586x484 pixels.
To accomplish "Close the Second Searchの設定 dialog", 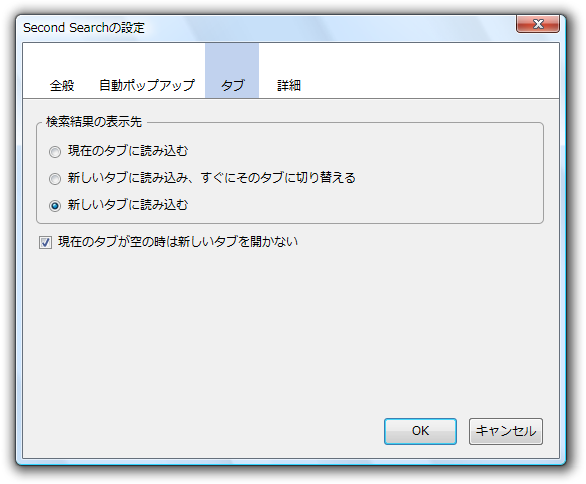I will (538, 24).
